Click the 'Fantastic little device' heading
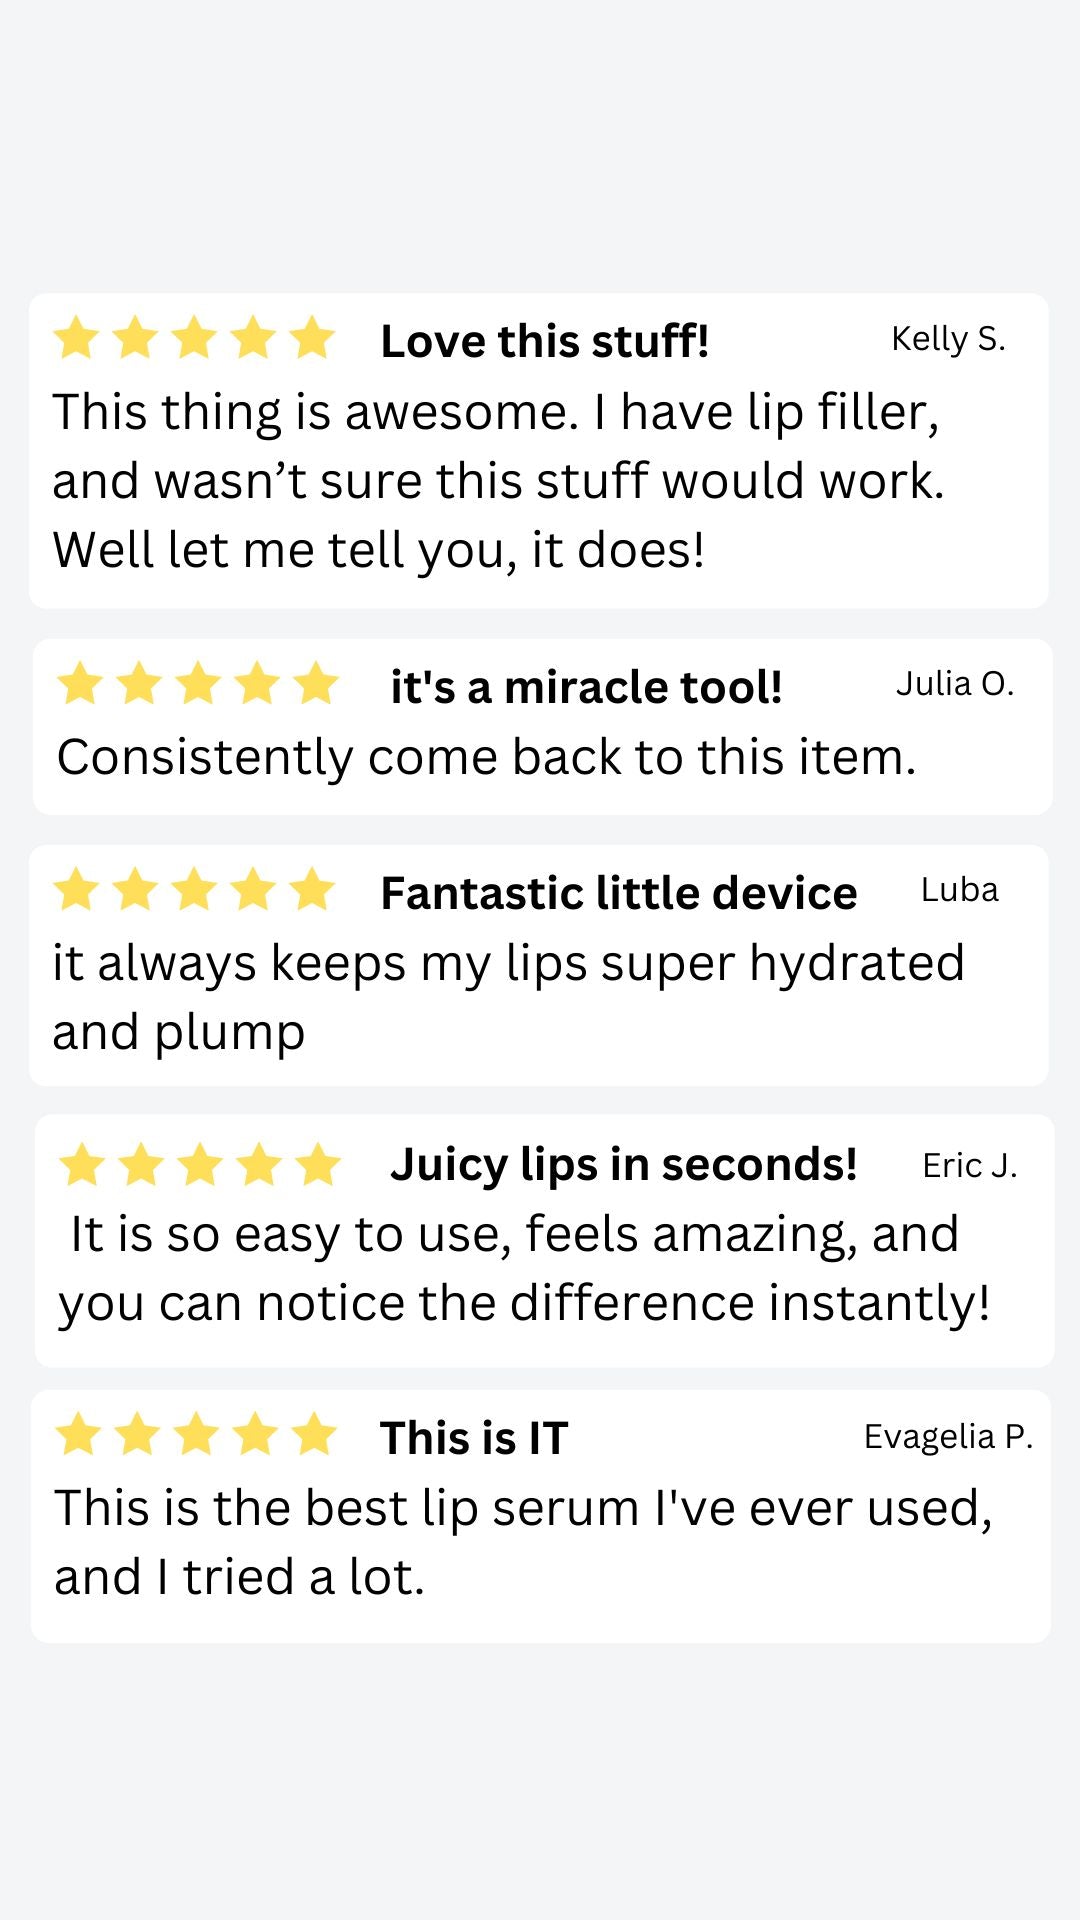This screenshot has width=1080, height=1920. (618, 893)
